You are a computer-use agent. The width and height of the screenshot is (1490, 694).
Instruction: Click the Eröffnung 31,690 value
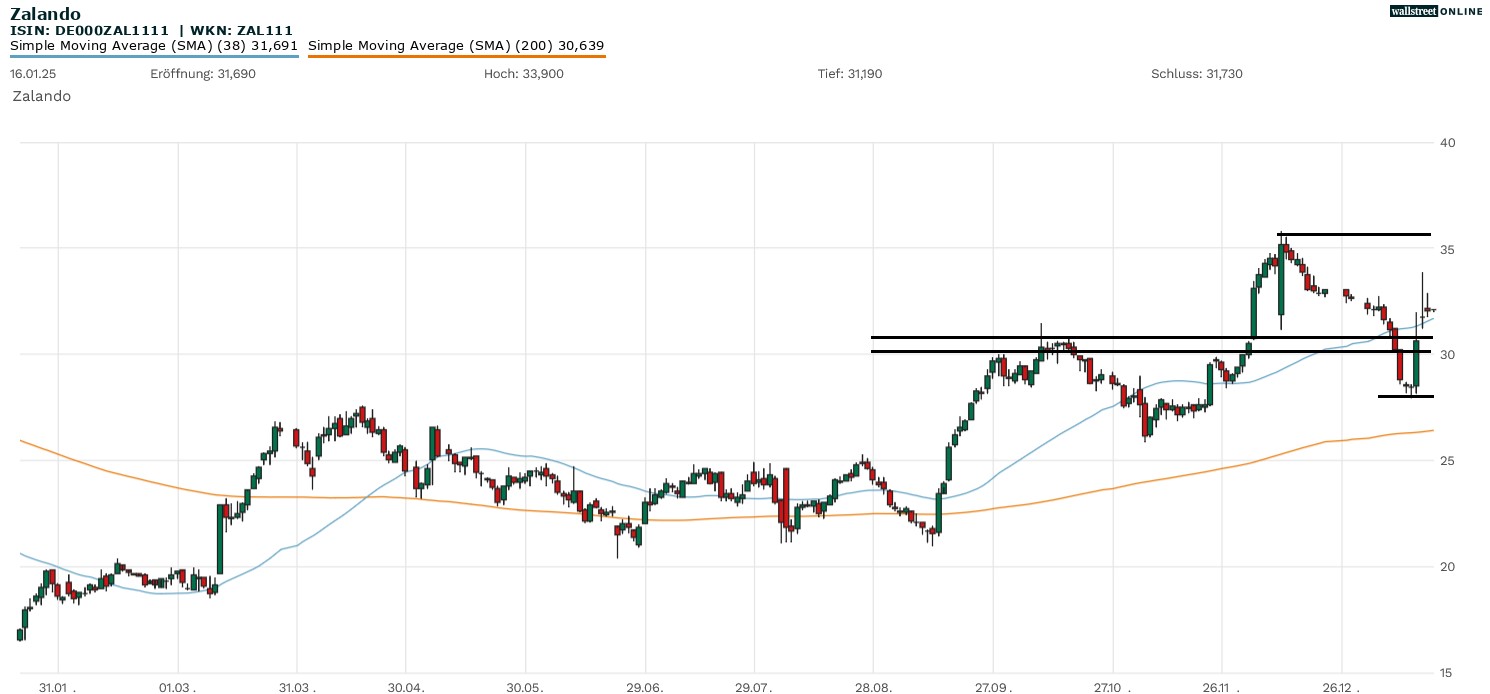(x=203, y=74)
